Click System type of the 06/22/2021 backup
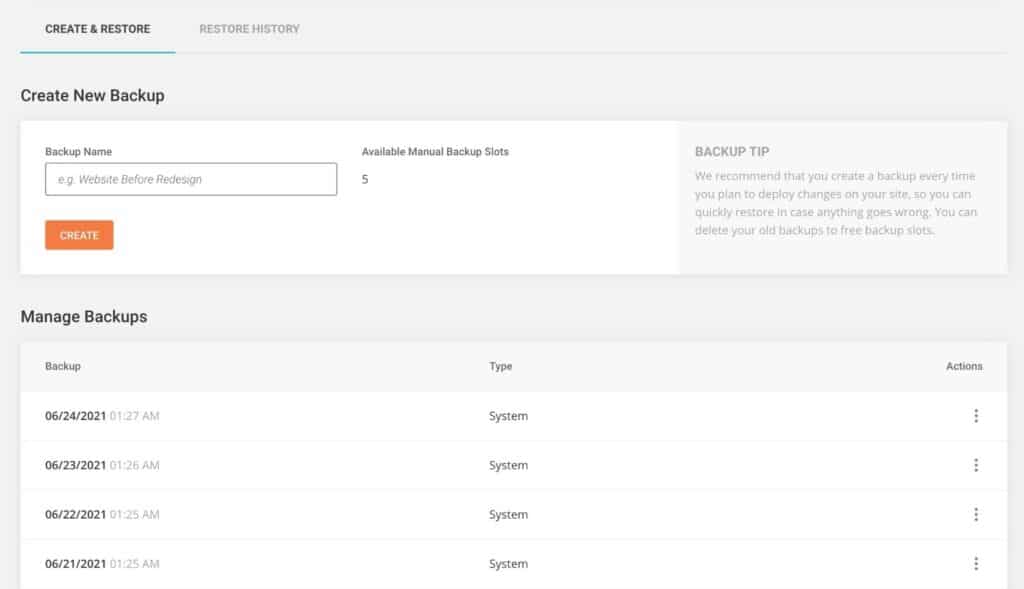 (x=508, y=514)
